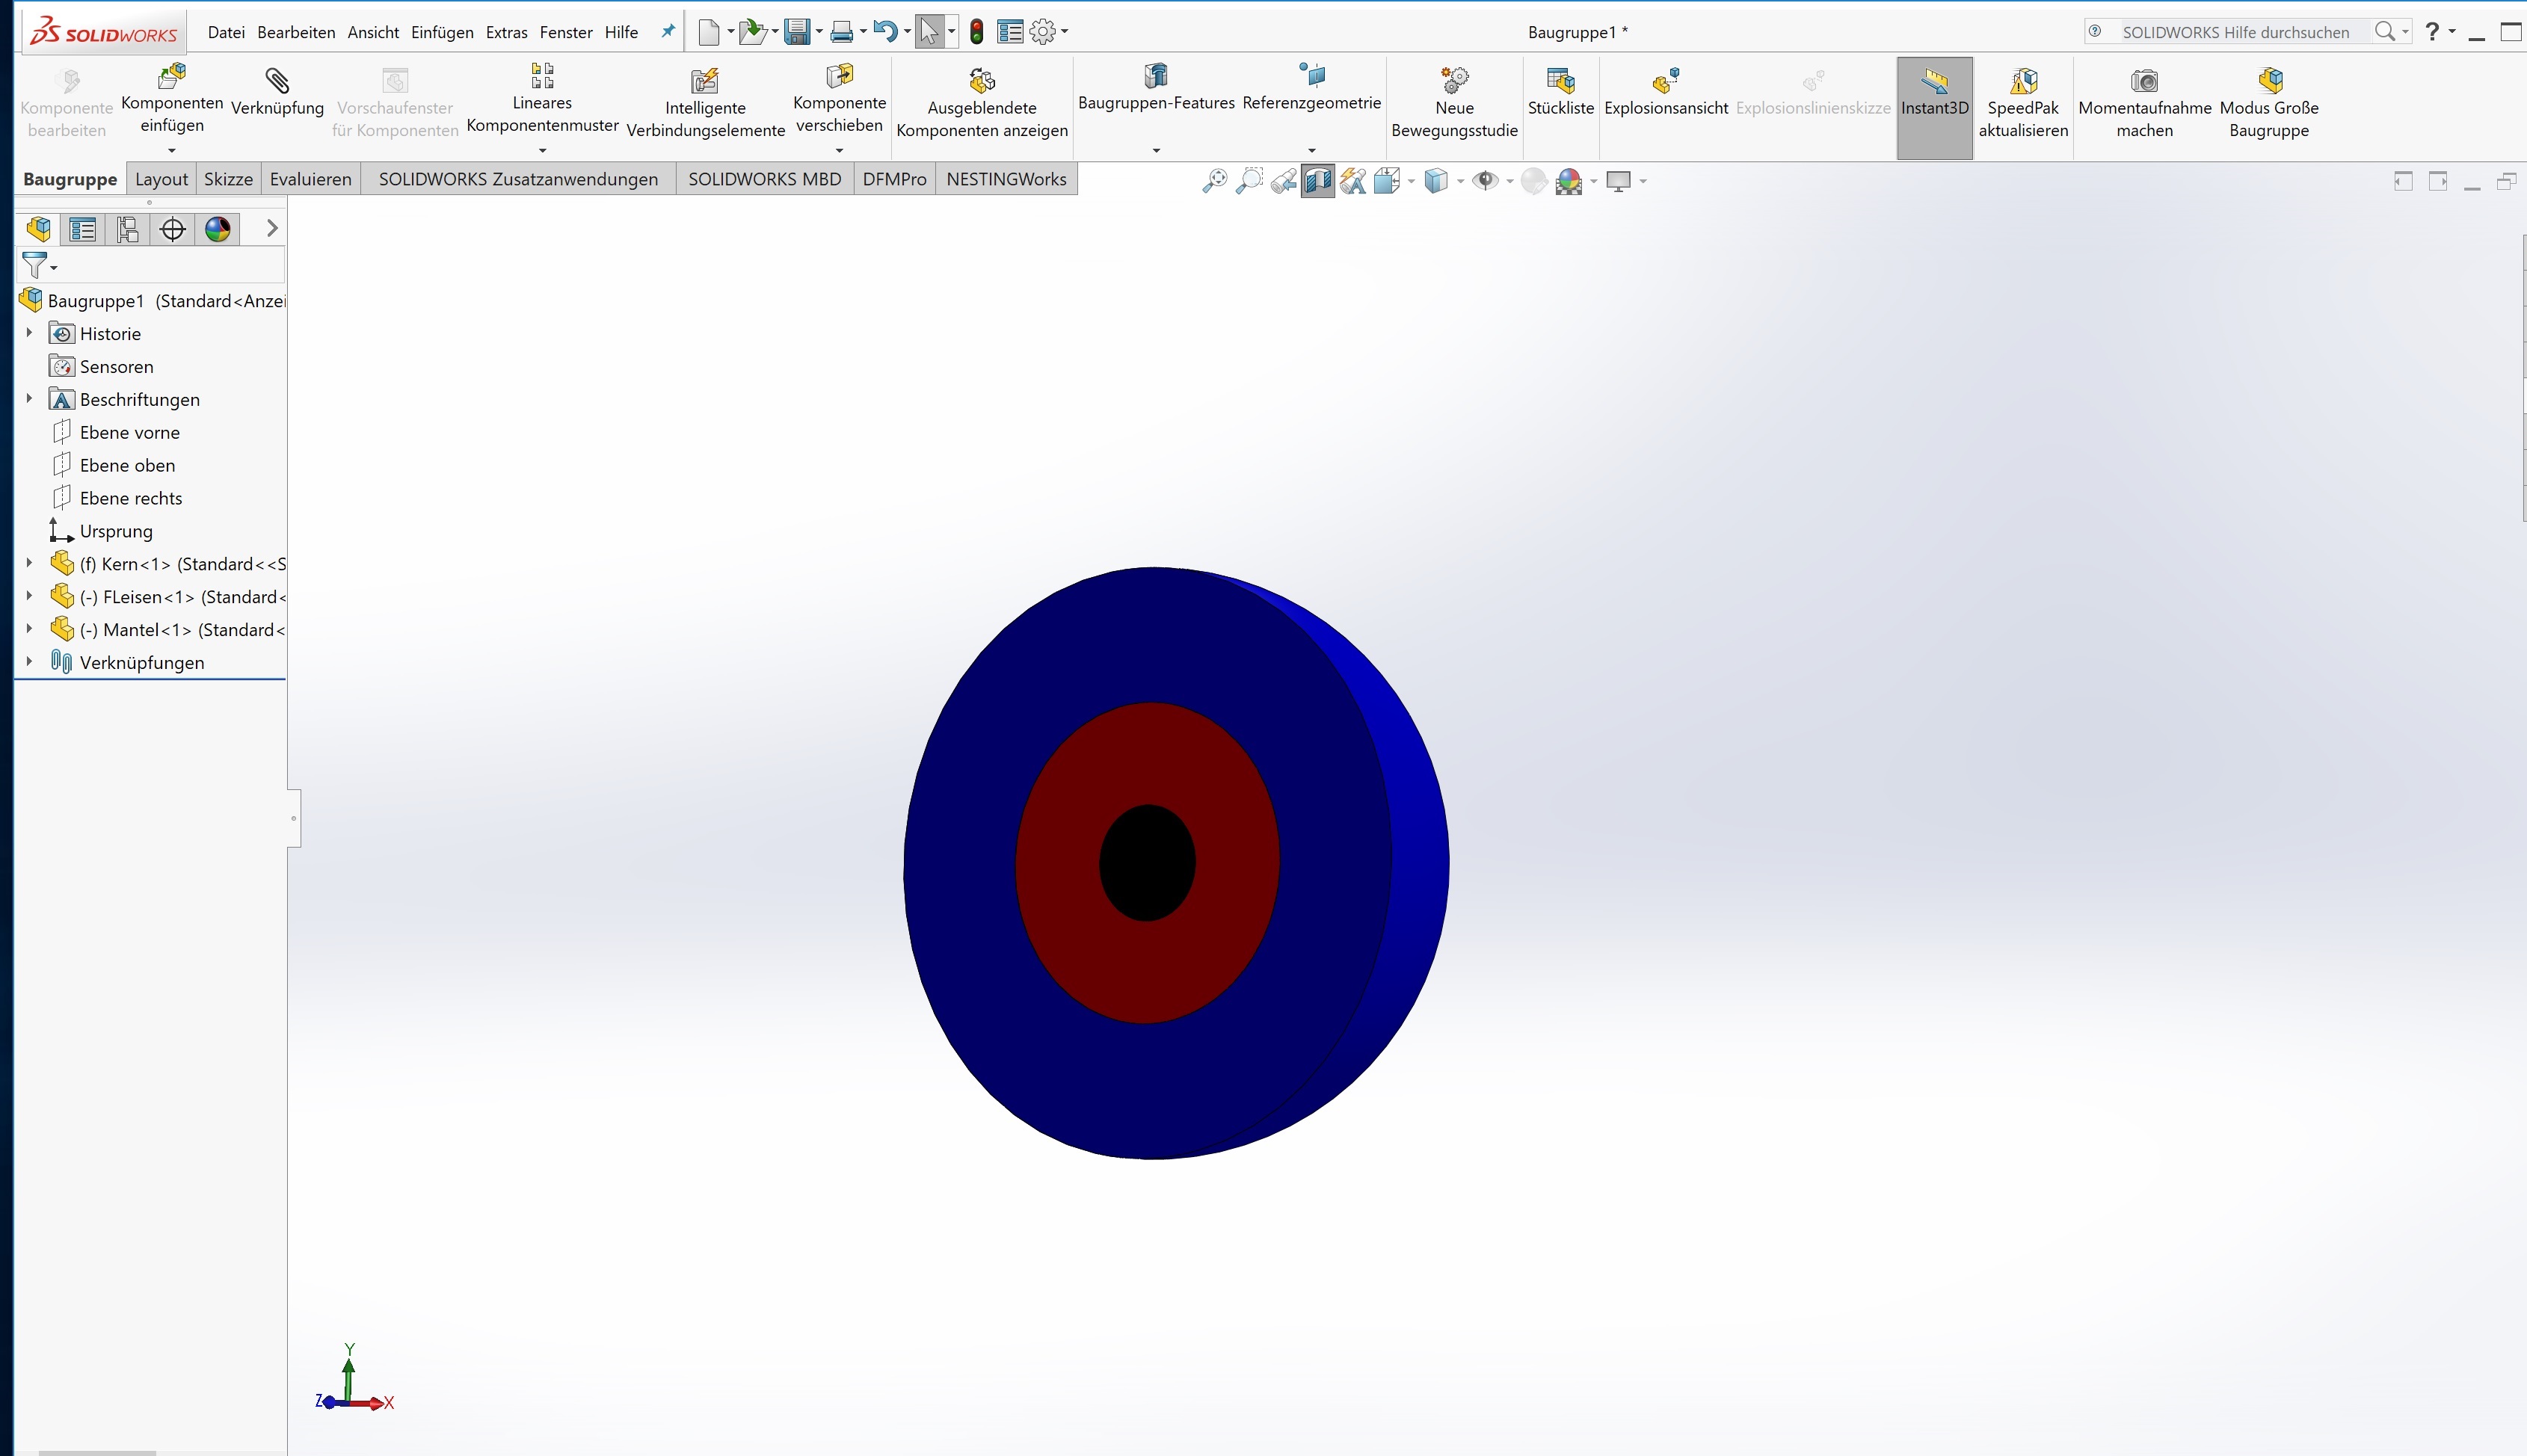This screenshot has height=1456, width=2527.
Task: Click the Apply Scene icon
Action: tap(1569, 181)
